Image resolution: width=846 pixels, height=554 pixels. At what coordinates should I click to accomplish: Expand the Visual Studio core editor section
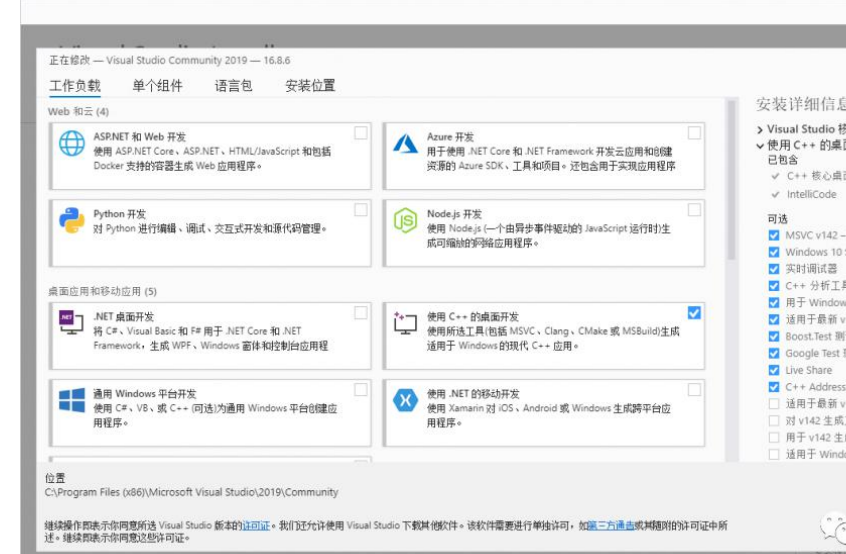(x=760, y=129)
